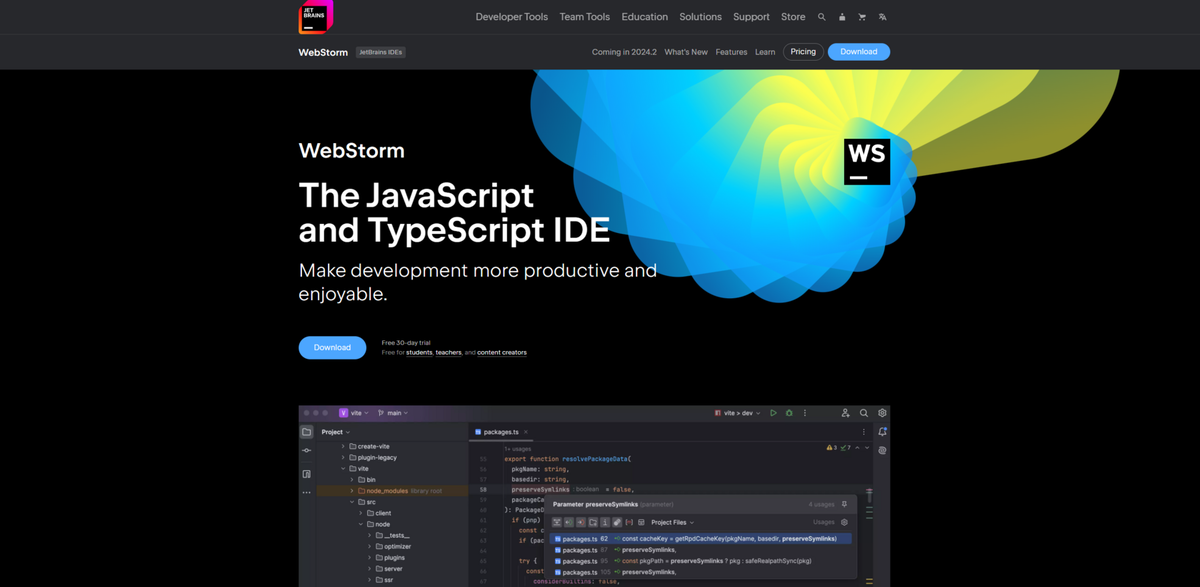Image resolution: width=1200 pixels, height=587 pixels.
Task: Pin the preserveSymlinks usages popup
Action: 845,504
